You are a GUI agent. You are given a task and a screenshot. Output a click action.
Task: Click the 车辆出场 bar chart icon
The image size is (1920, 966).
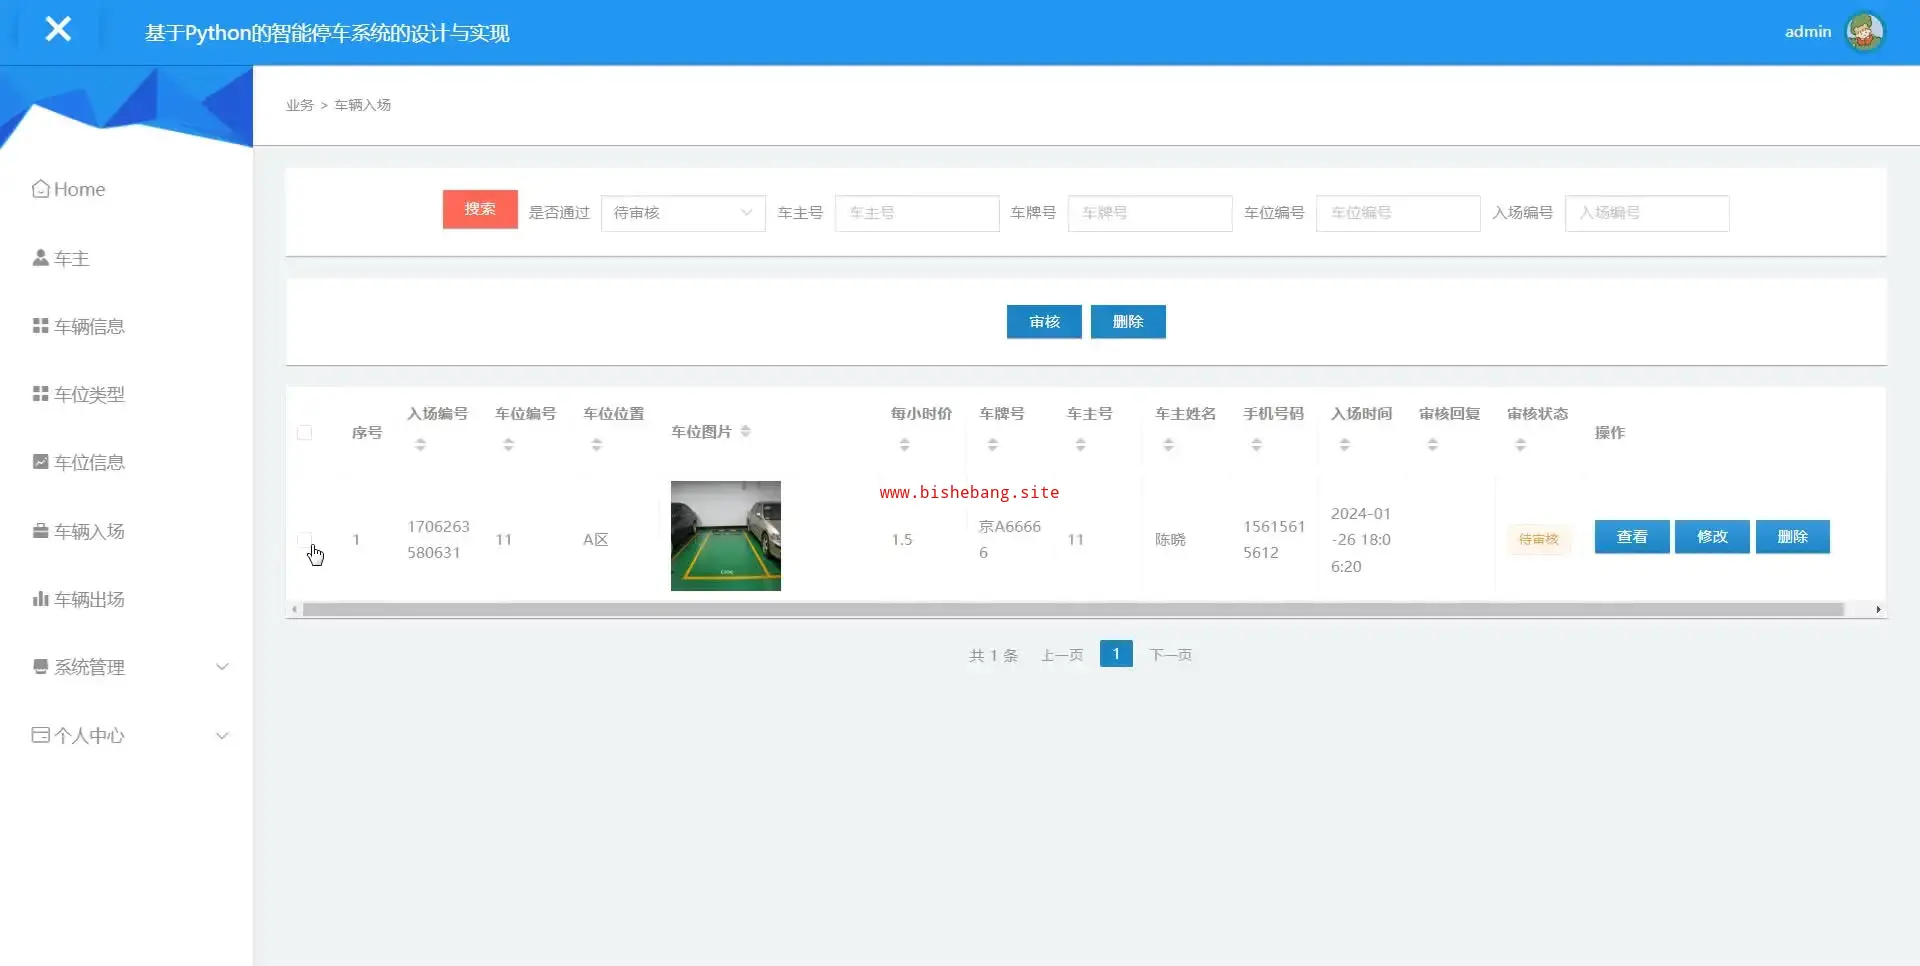point(40,599)
